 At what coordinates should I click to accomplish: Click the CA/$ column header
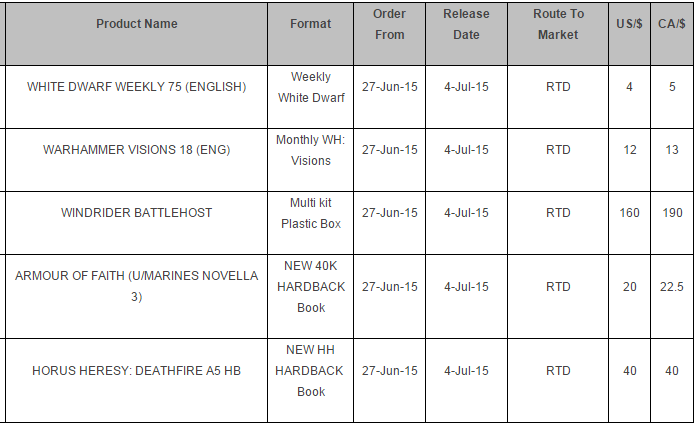coord(671,24)
